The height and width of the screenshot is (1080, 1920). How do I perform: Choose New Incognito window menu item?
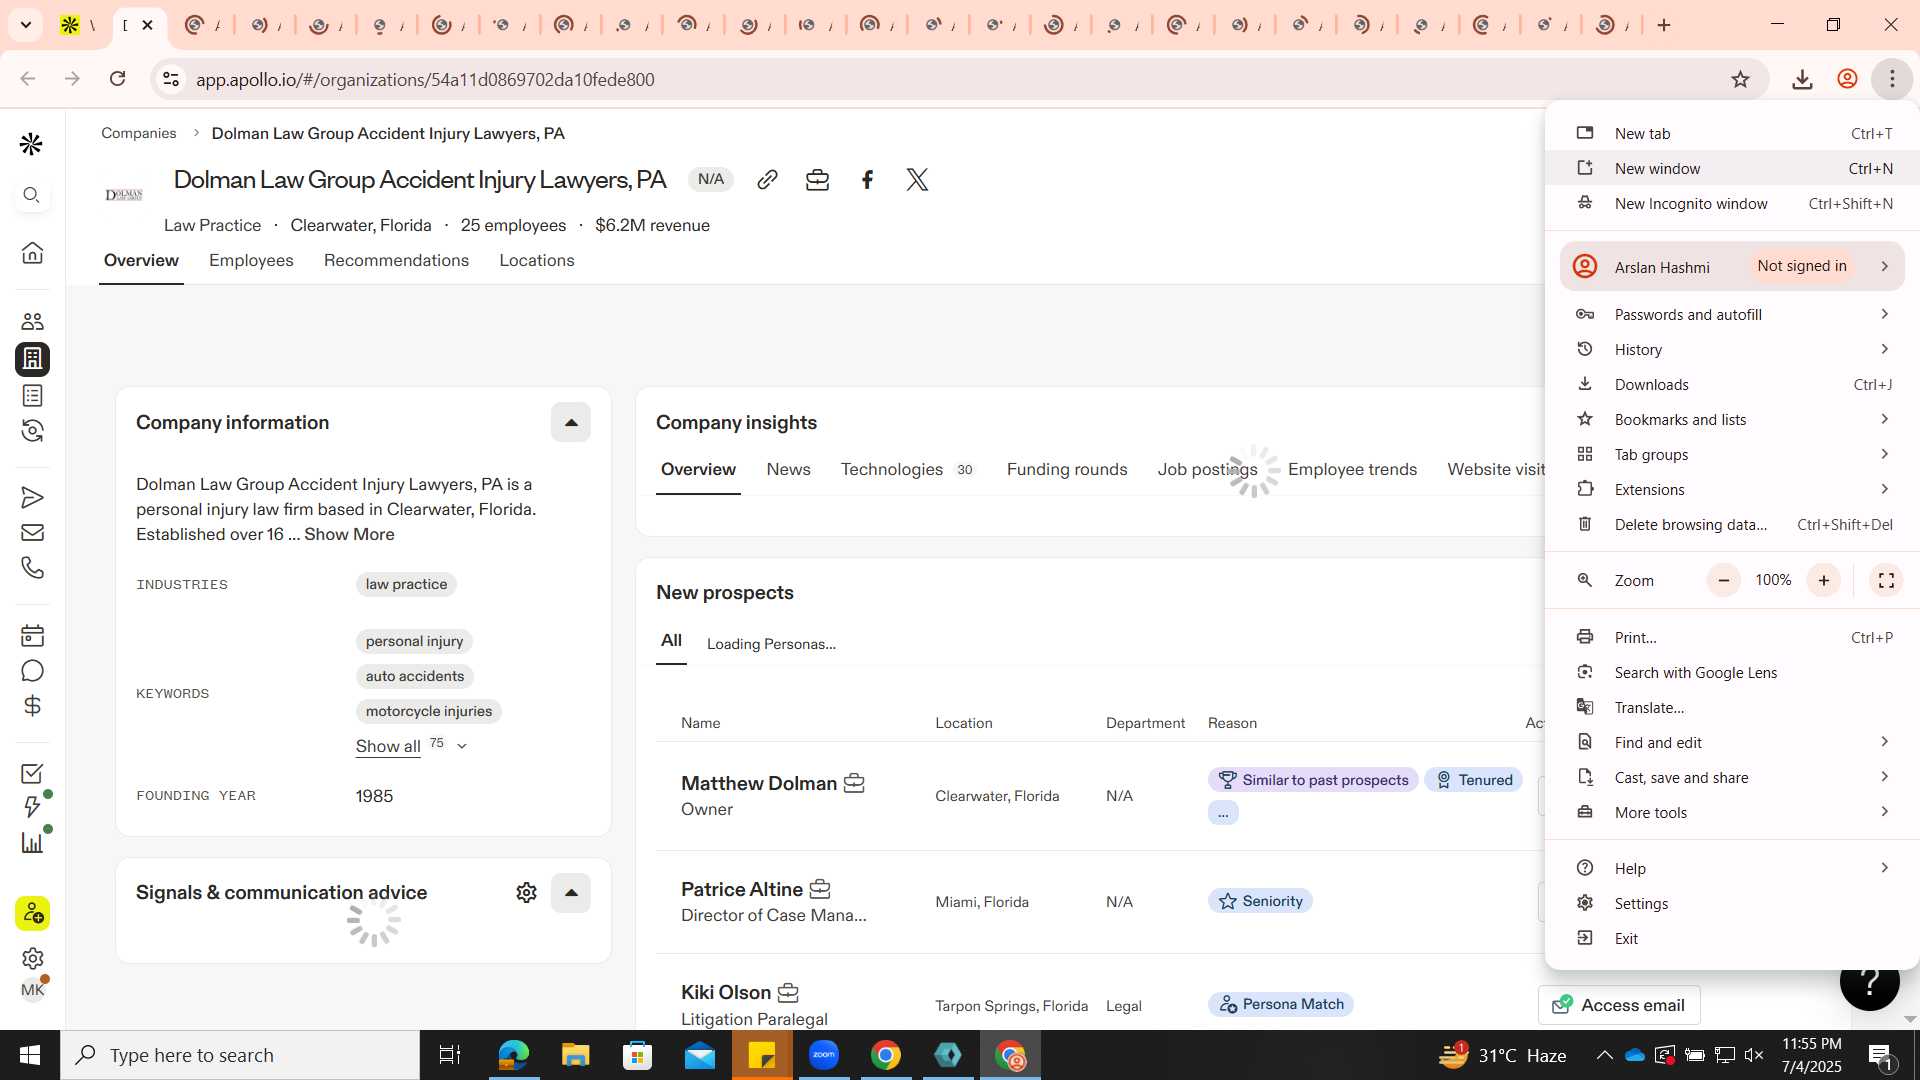coord(1732,203)
